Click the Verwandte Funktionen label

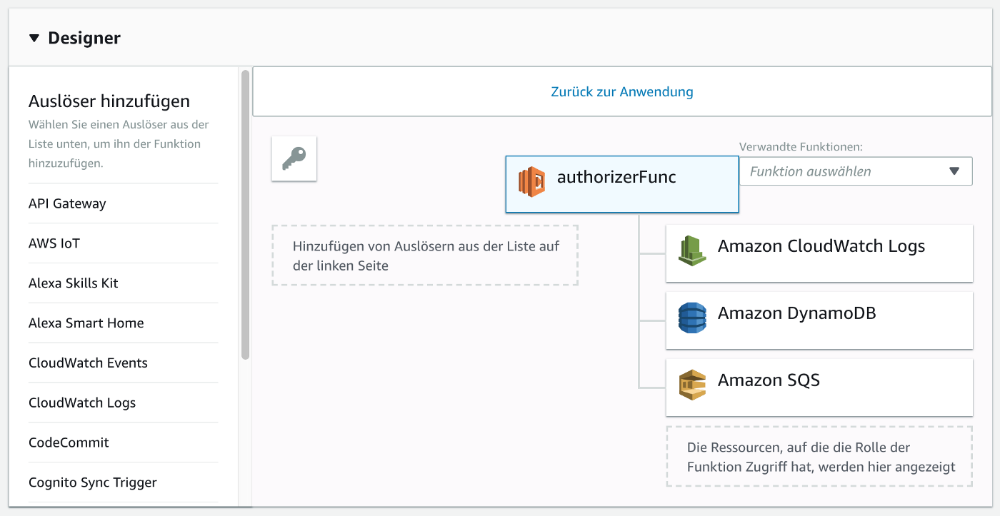coord(801,147)
